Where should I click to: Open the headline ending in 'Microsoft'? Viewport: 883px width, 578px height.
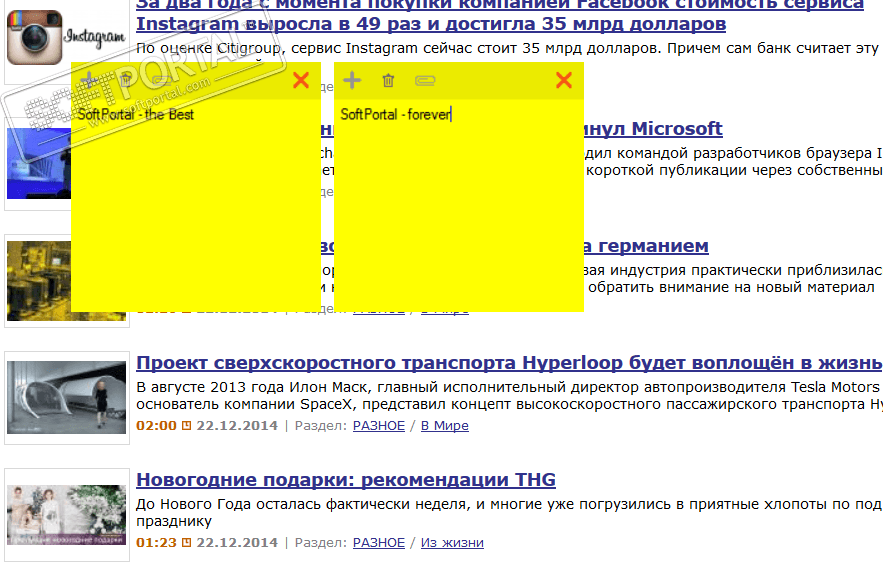[x=653, y=128]
